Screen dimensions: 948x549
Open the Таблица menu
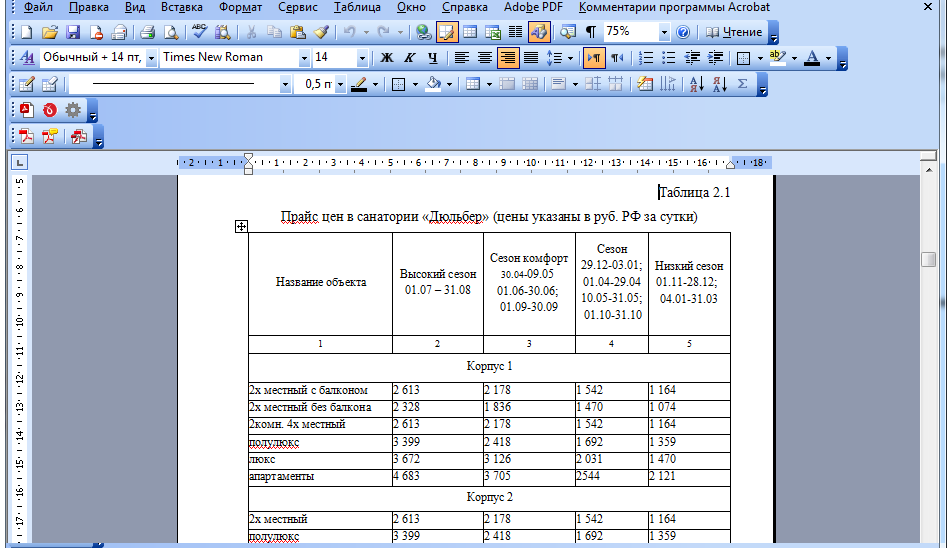(x=357, y=7)
